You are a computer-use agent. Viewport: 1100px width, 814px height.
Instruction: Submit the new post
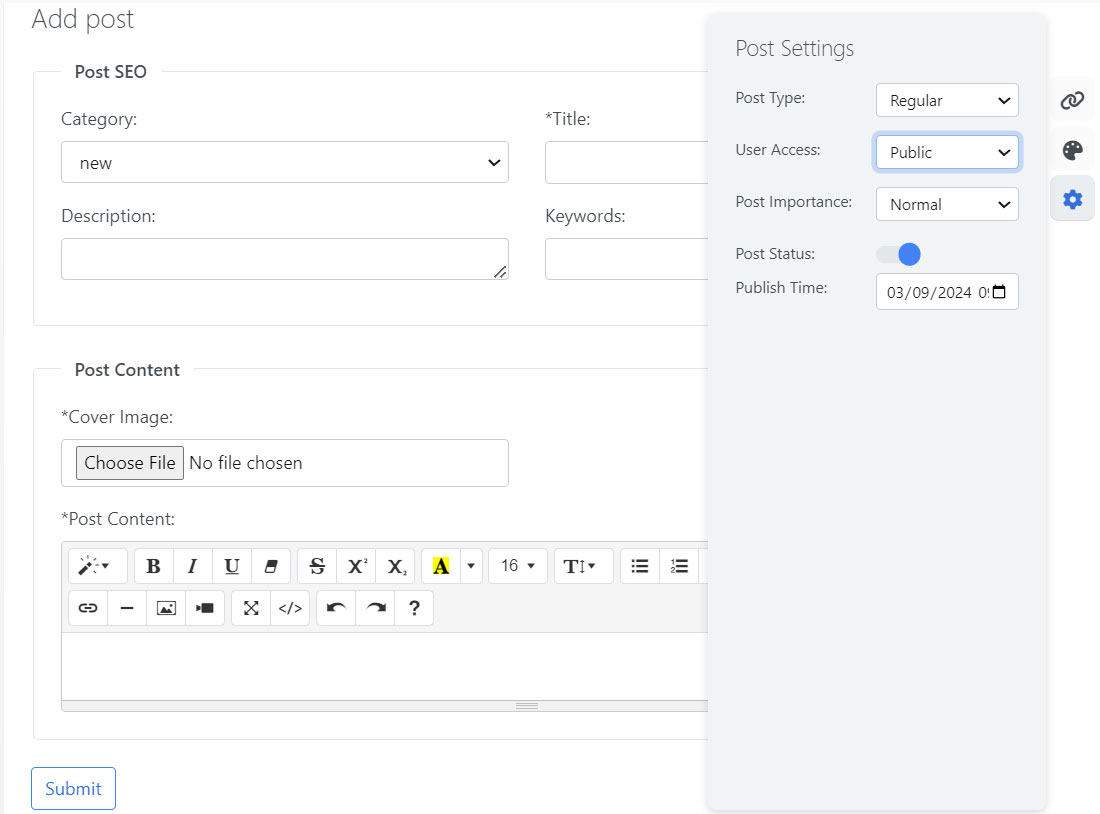pyautogui.click(x=73, y=788)
